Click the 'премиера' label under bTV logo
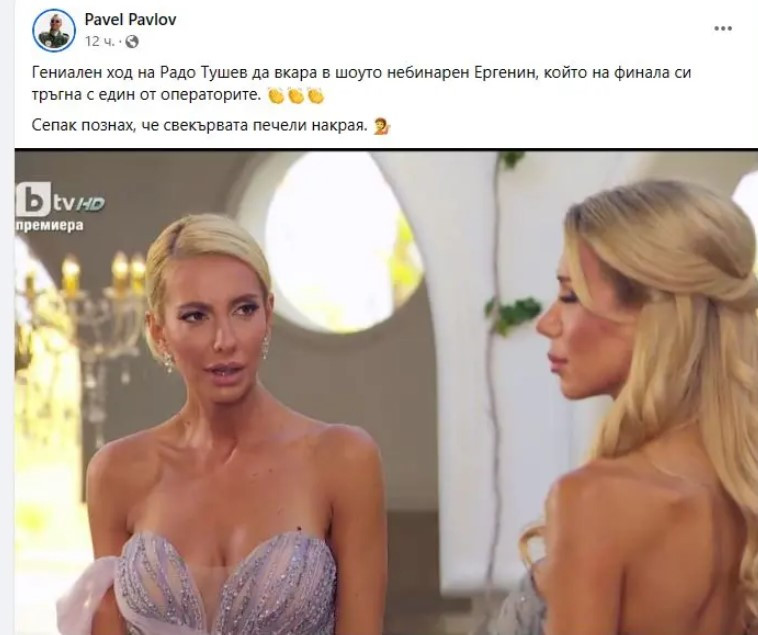This screenshot has height=635, width=758. [x=50, y=225]
